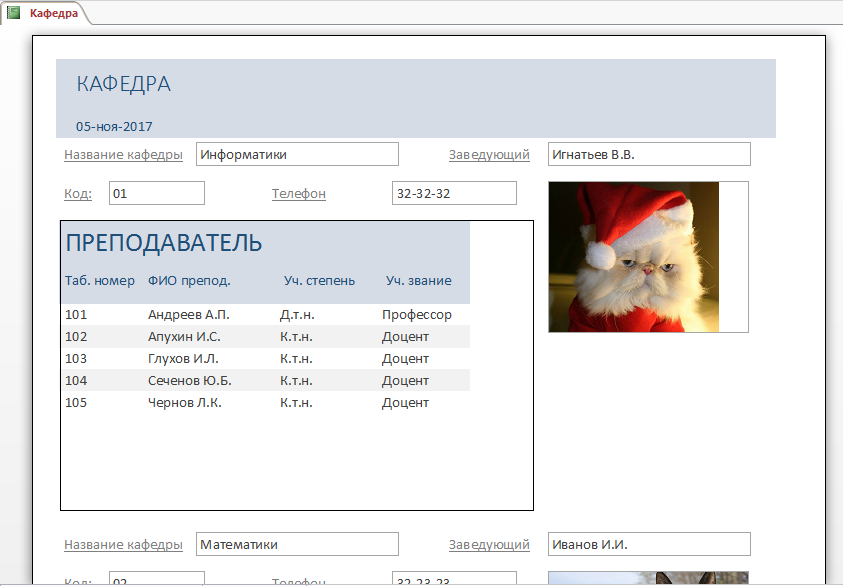Click teacher name Апухин И.С.
The image size is (843, 586).
click(184, 337)
